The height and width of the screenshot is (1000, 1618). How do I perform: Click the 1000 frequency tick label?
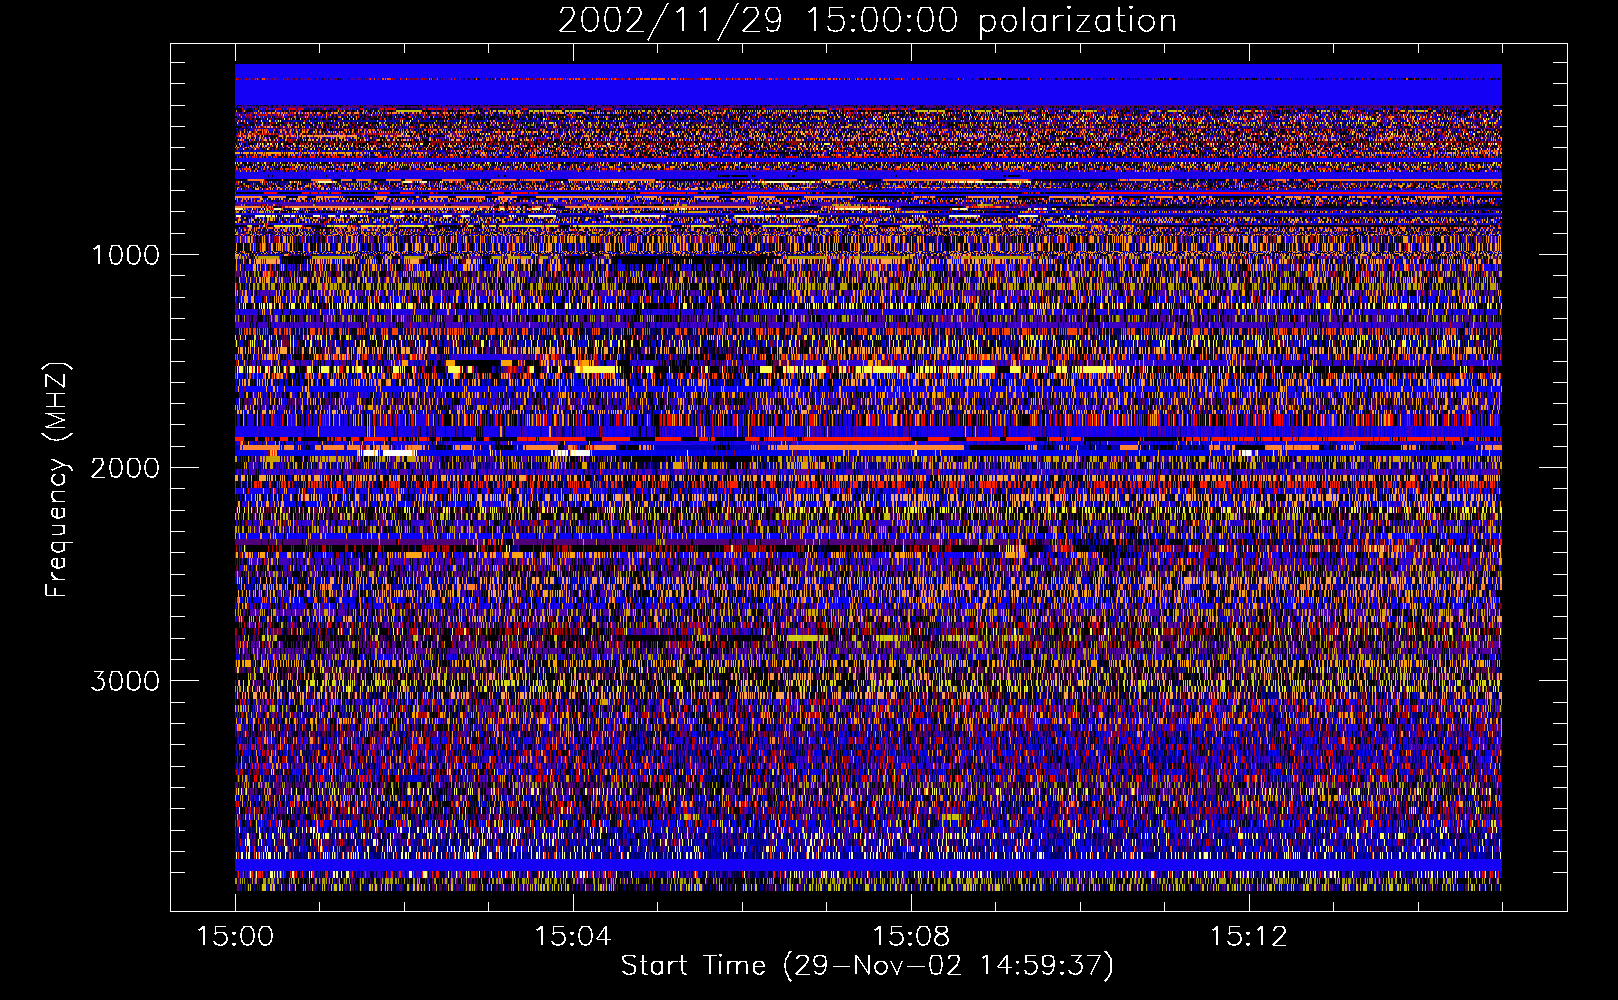point(125,255)
